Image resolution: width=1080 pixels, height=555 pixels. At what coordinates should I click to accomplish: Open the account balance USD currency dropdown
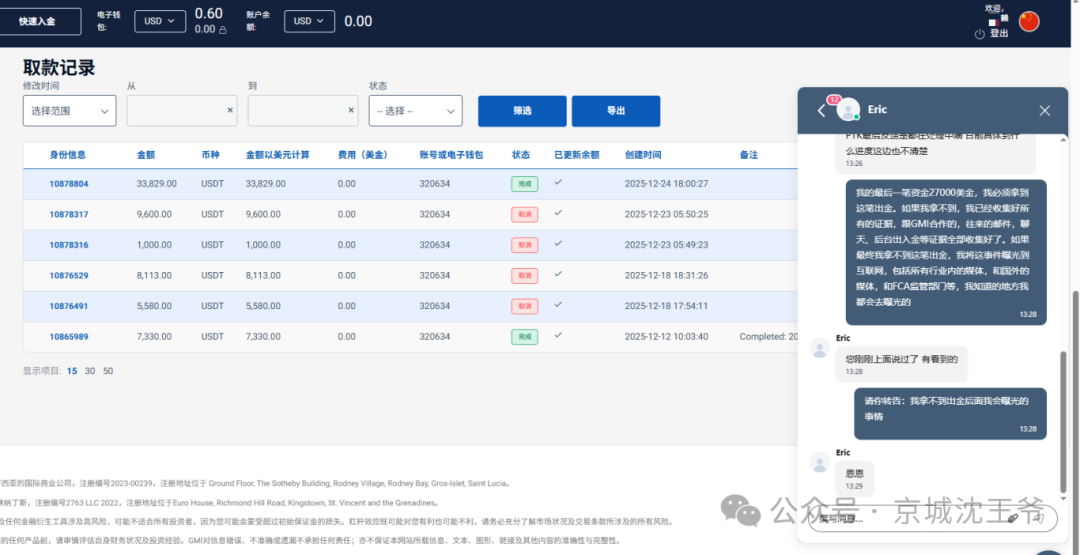(x=309, y=21)
